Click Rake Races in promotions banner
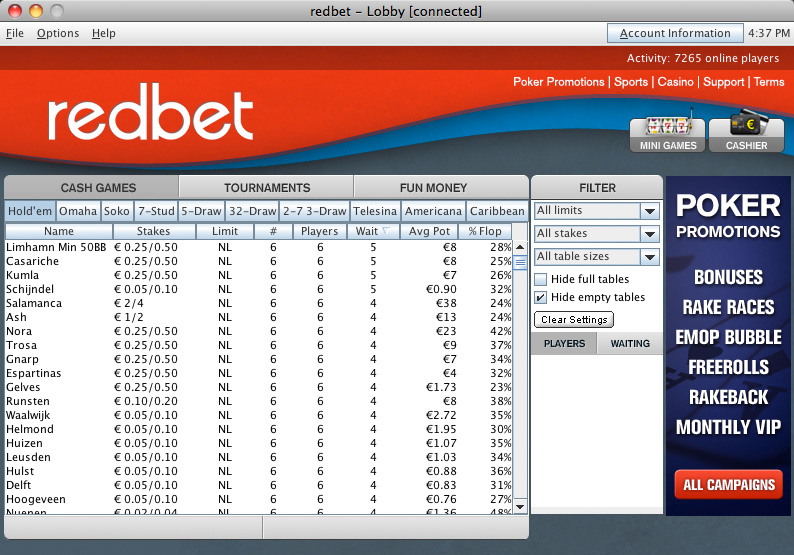 point(728,307)
